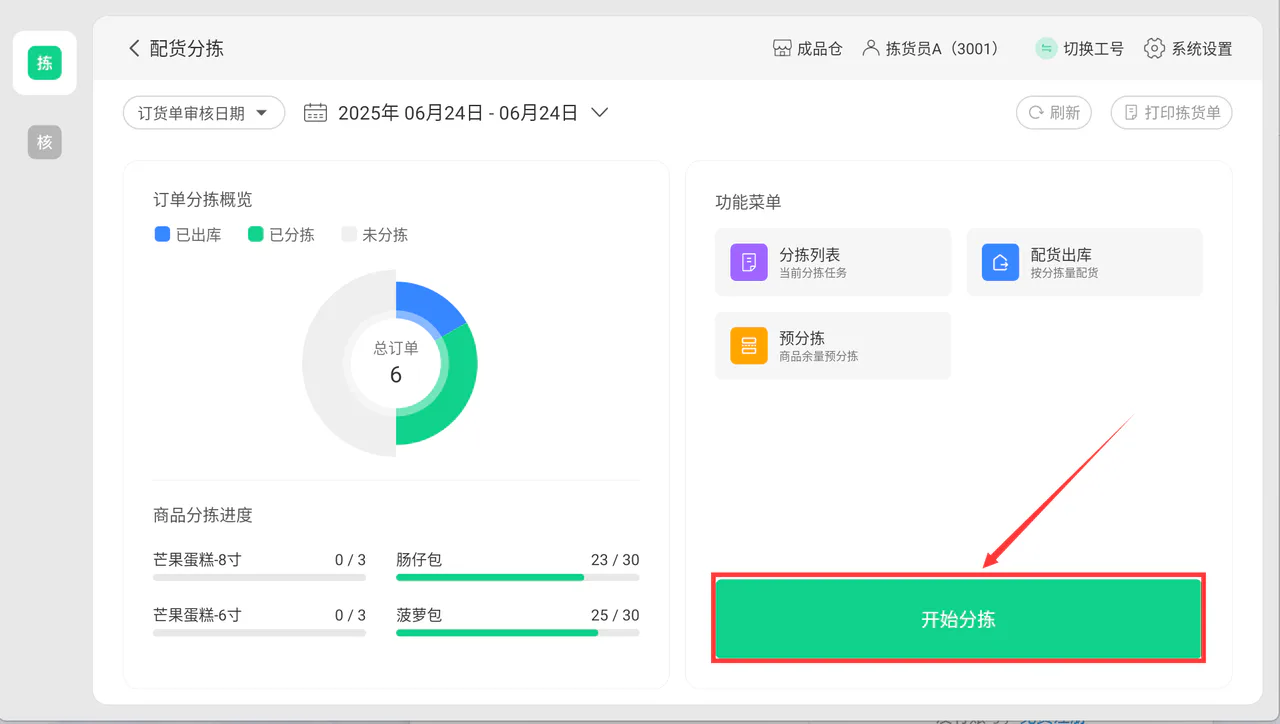The width and height of the screenshot is (1280, 724).
Task: Click the 芒果蛋糕-8寸 progress bar
Action: point(260,577)
